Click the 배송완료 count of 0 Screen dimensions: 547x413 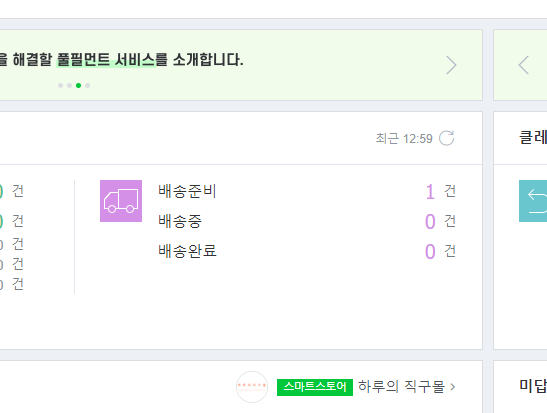[x=430, y=252]
